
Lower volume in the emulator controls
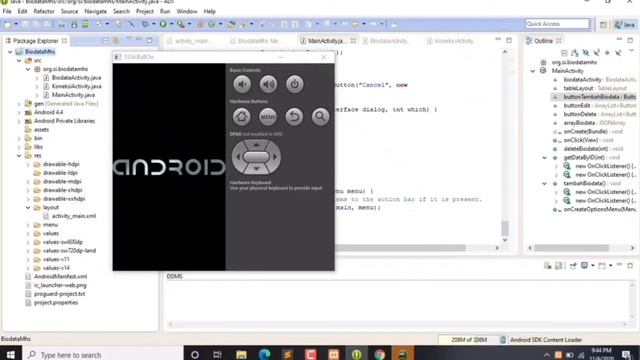[x=242, y=84]
